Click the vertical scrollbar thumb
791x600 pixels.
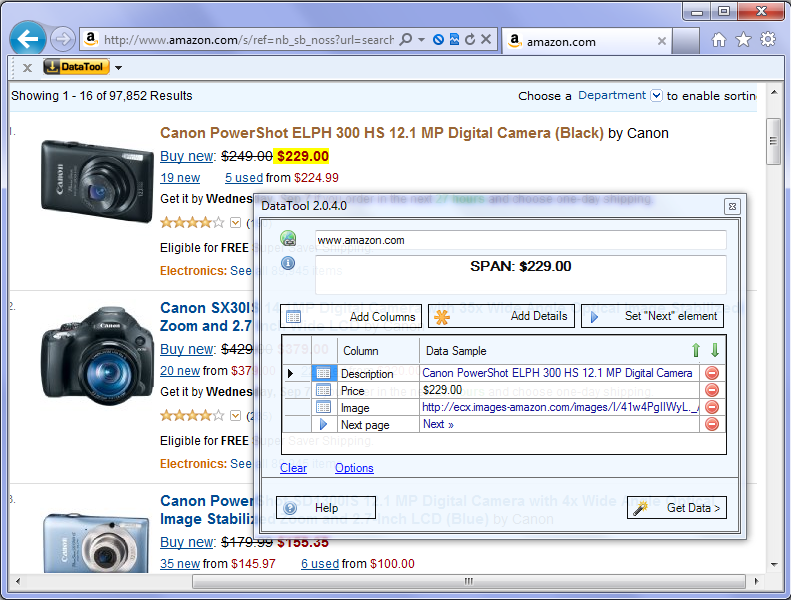pyautogui.click(x=773, y=141)
